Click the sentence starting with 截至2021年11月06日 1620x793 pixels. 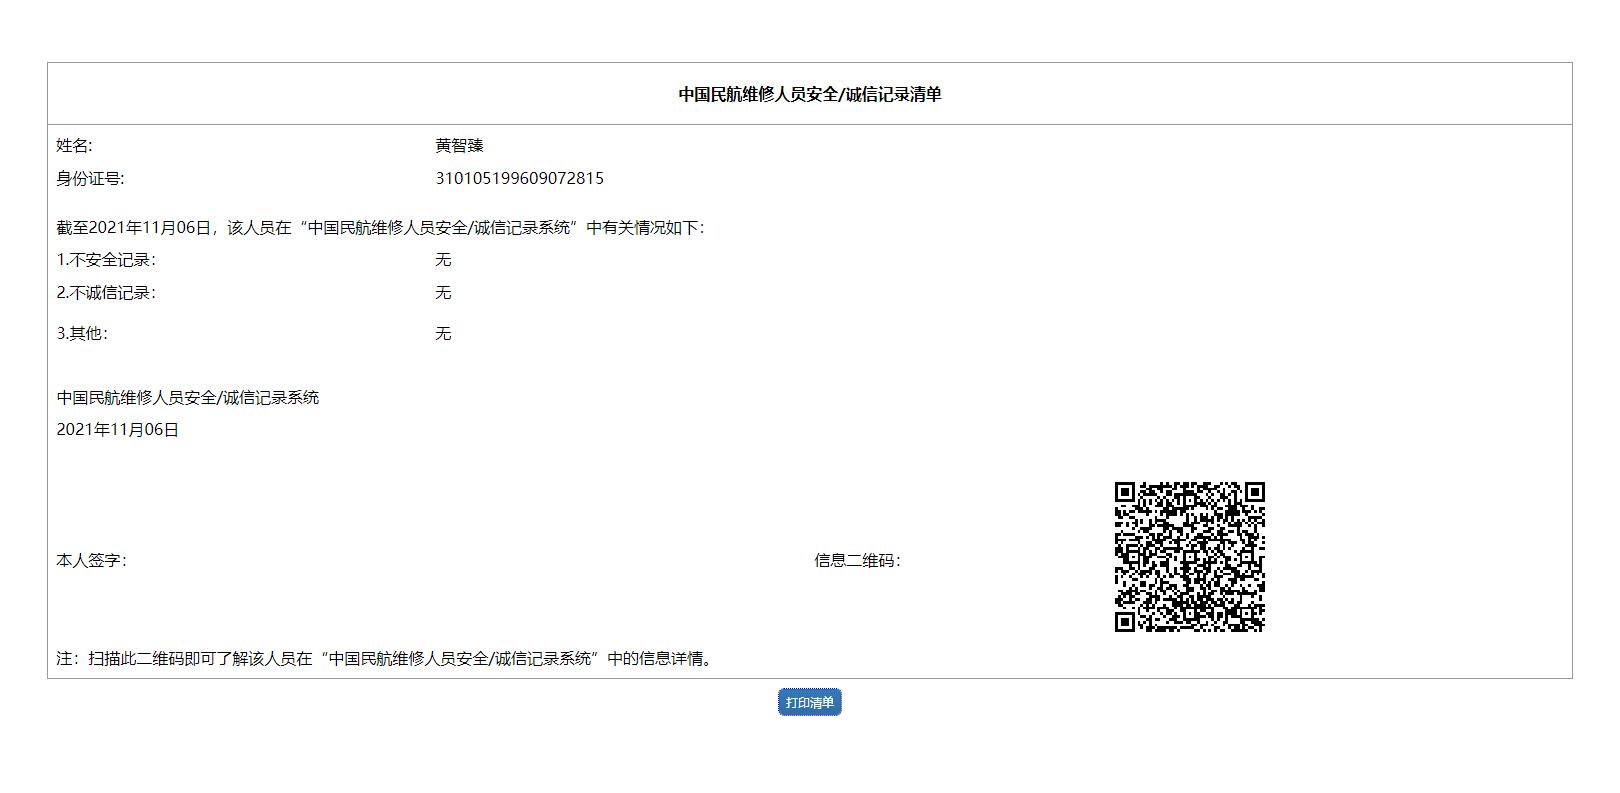[x=380, y=228]
